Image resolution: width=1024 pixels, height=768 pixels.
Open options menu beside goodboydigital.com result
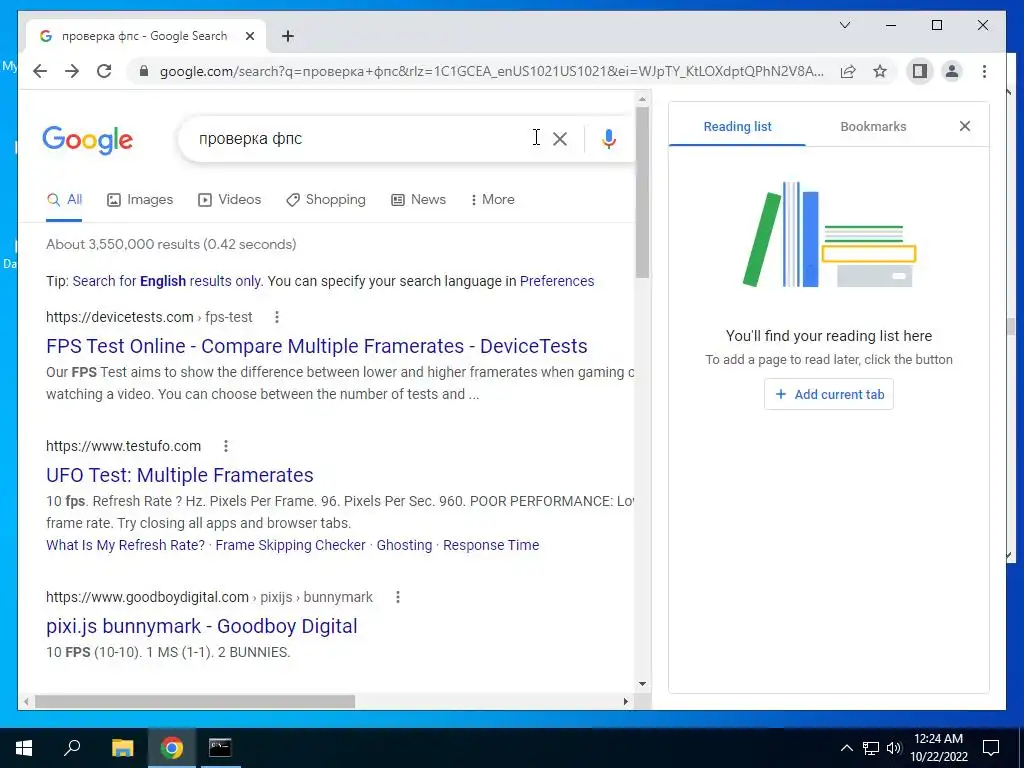click(x=398, y=597)
